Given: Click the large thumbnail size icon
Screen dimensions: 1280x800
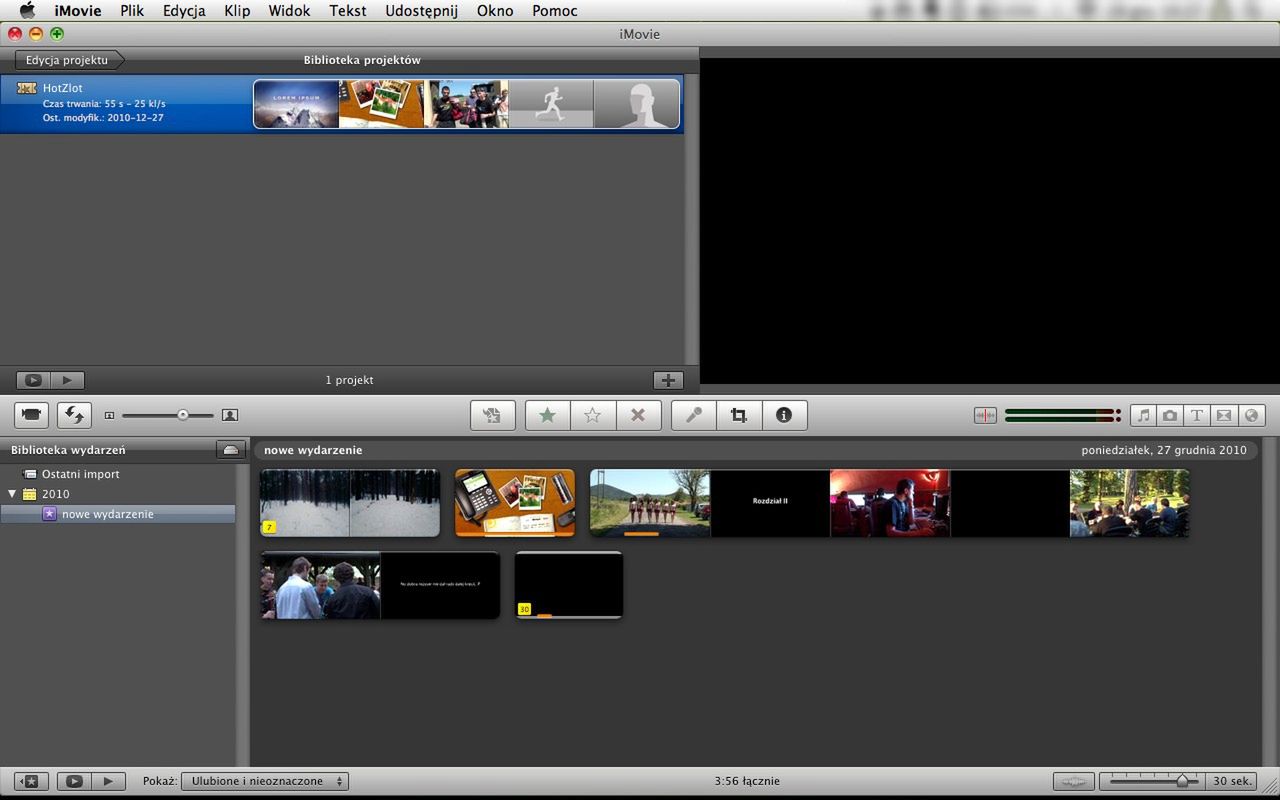Looking at the screenshot, I should click(x=229, y=415).
